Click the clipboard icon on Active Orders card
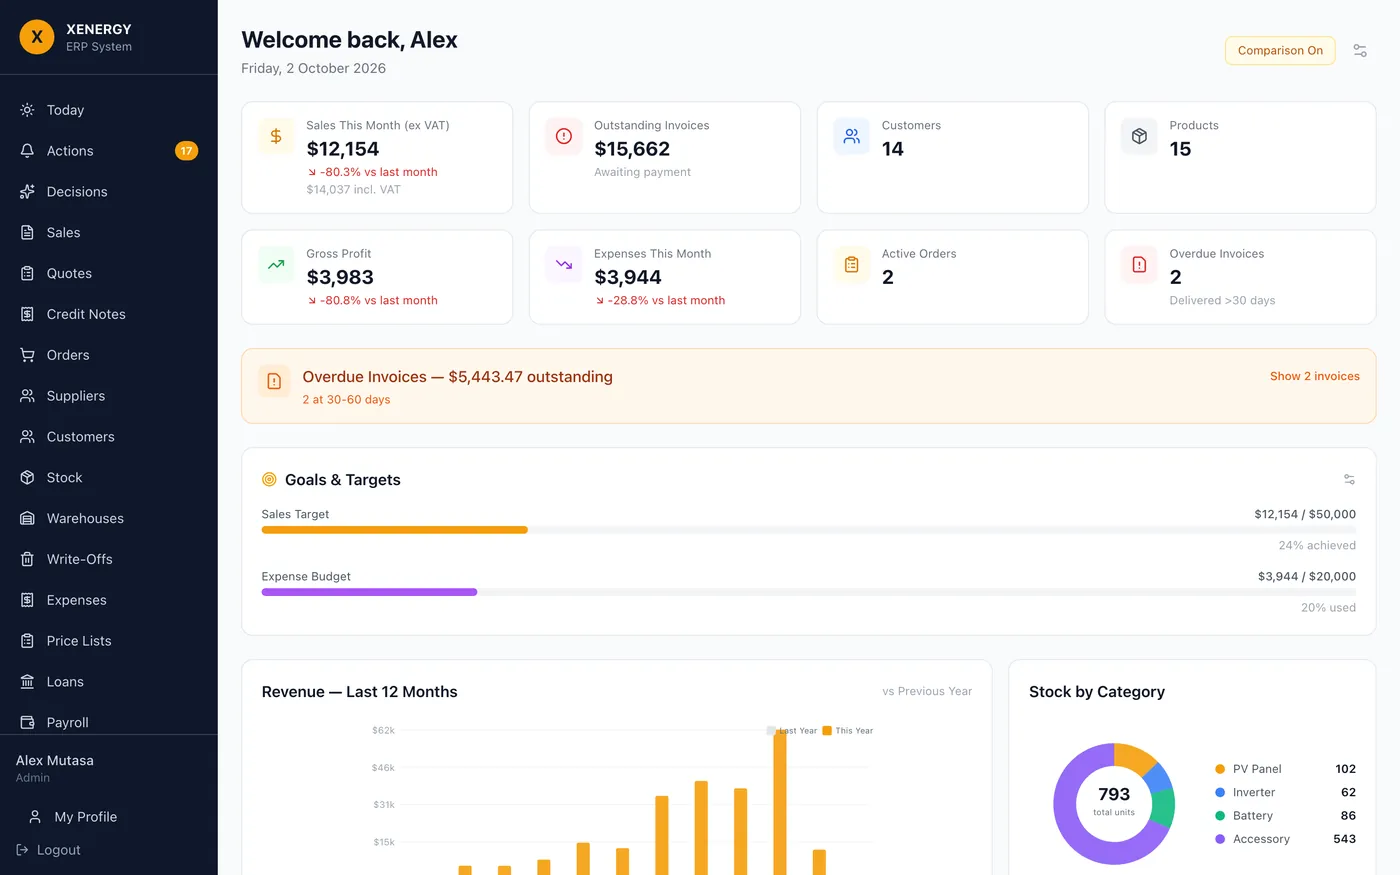The height and width of the screenshot is (875, 1400). [852, 265]
